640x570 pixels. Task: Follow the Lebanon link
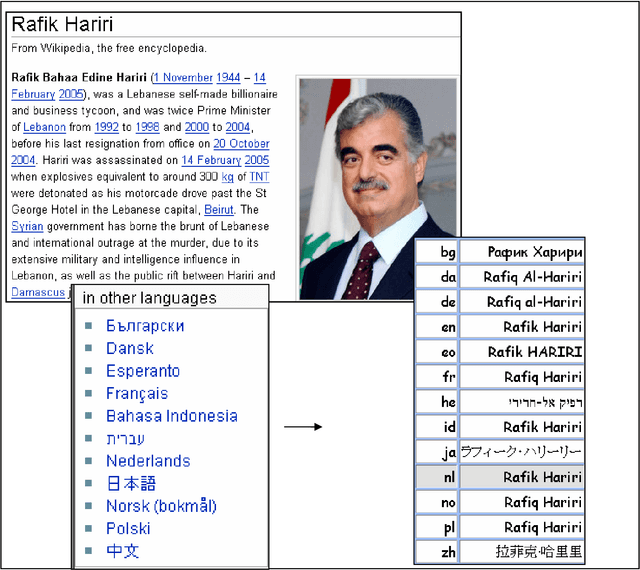tap(44, 127)
